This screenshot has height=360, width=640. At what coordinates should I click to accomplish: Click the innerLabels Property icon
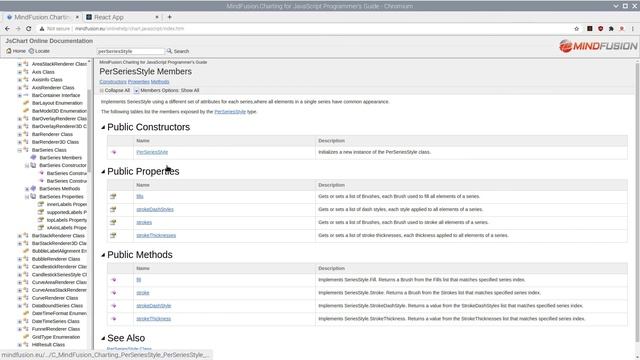41,204
